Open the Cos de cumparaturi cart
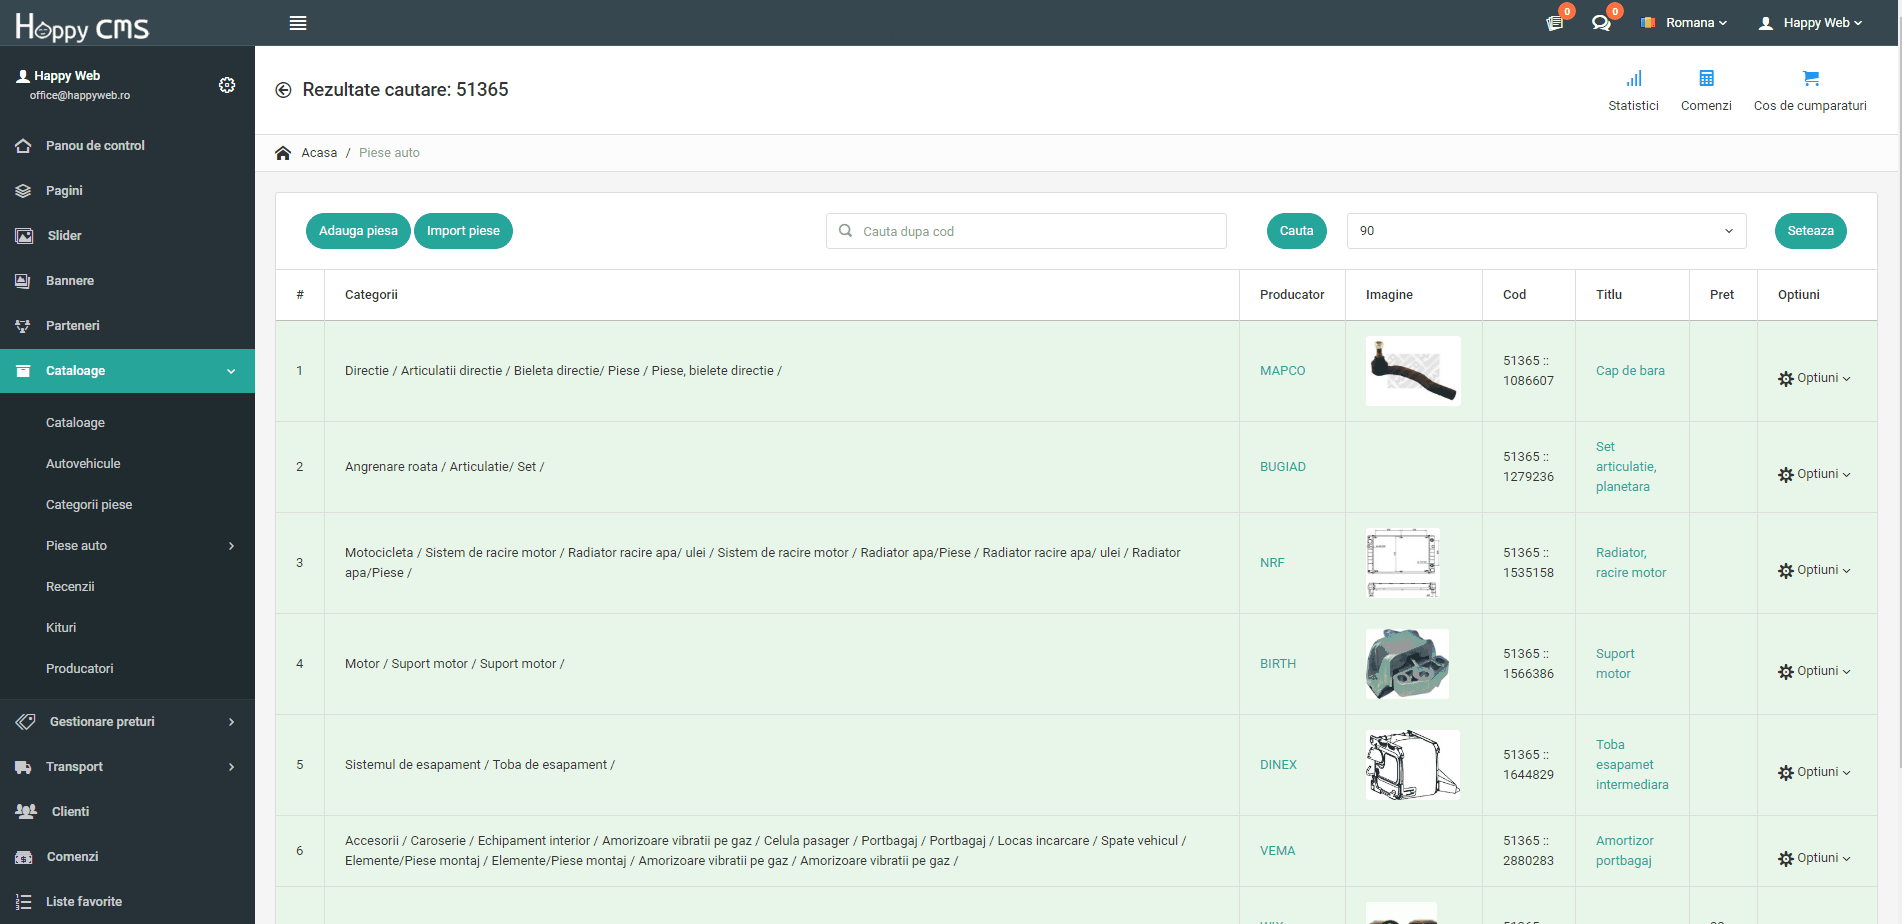The width and height of the screenshot is (1902, 924). [1810, 78]
